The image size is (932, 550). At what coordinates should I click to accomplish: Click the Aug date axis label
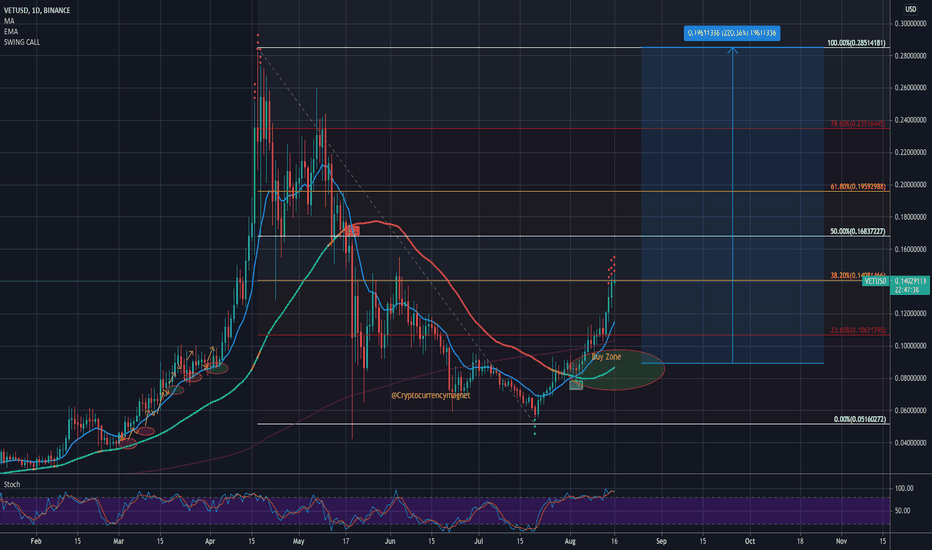pos(570,541)
